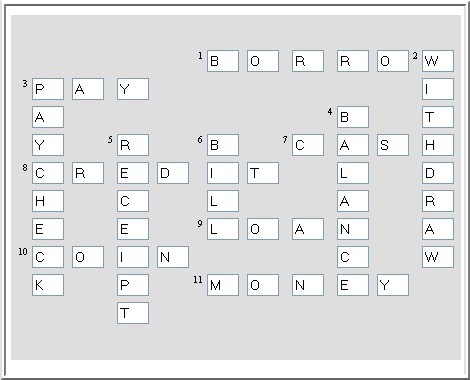Click the C cell starting 7 Across
Viewport: 470px width, 380px height.
pos(308,145)
